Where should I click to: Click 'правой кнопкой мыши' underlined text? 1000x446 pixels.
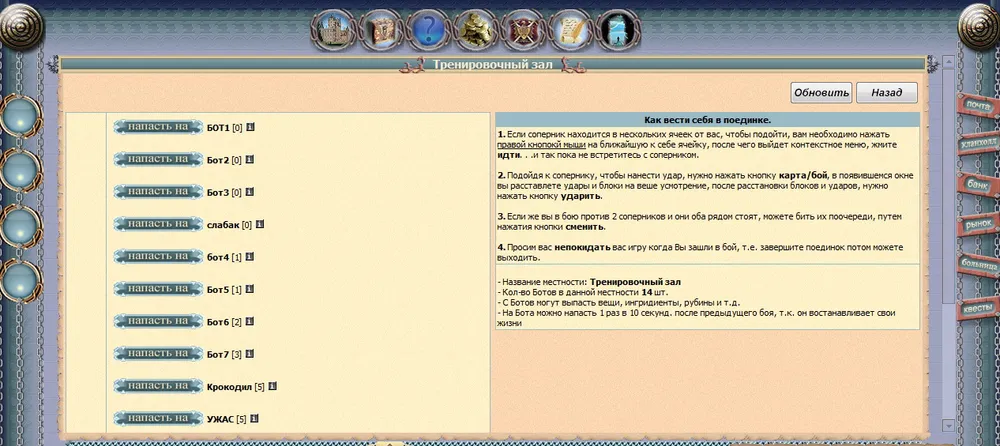coord(539,145)
